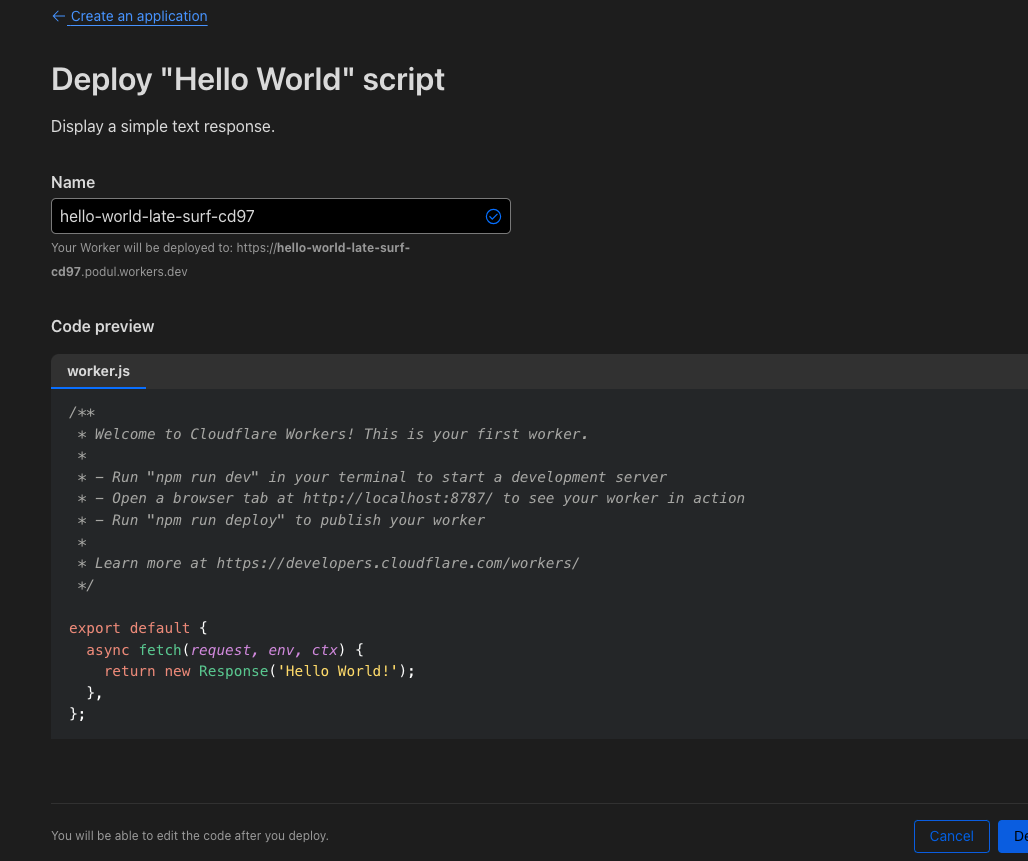Click the workers.dev deployment URL text
Image resolution: width=1028 pixels, height=861 pixels.
[x=230, y=259]
